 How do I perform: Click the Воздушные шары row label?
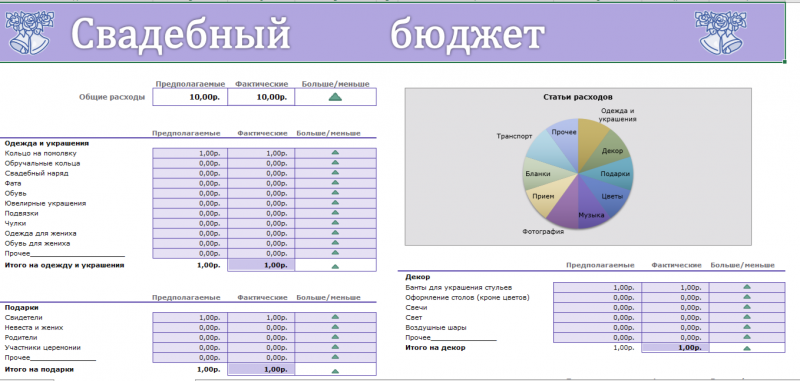tap(436, 327)
